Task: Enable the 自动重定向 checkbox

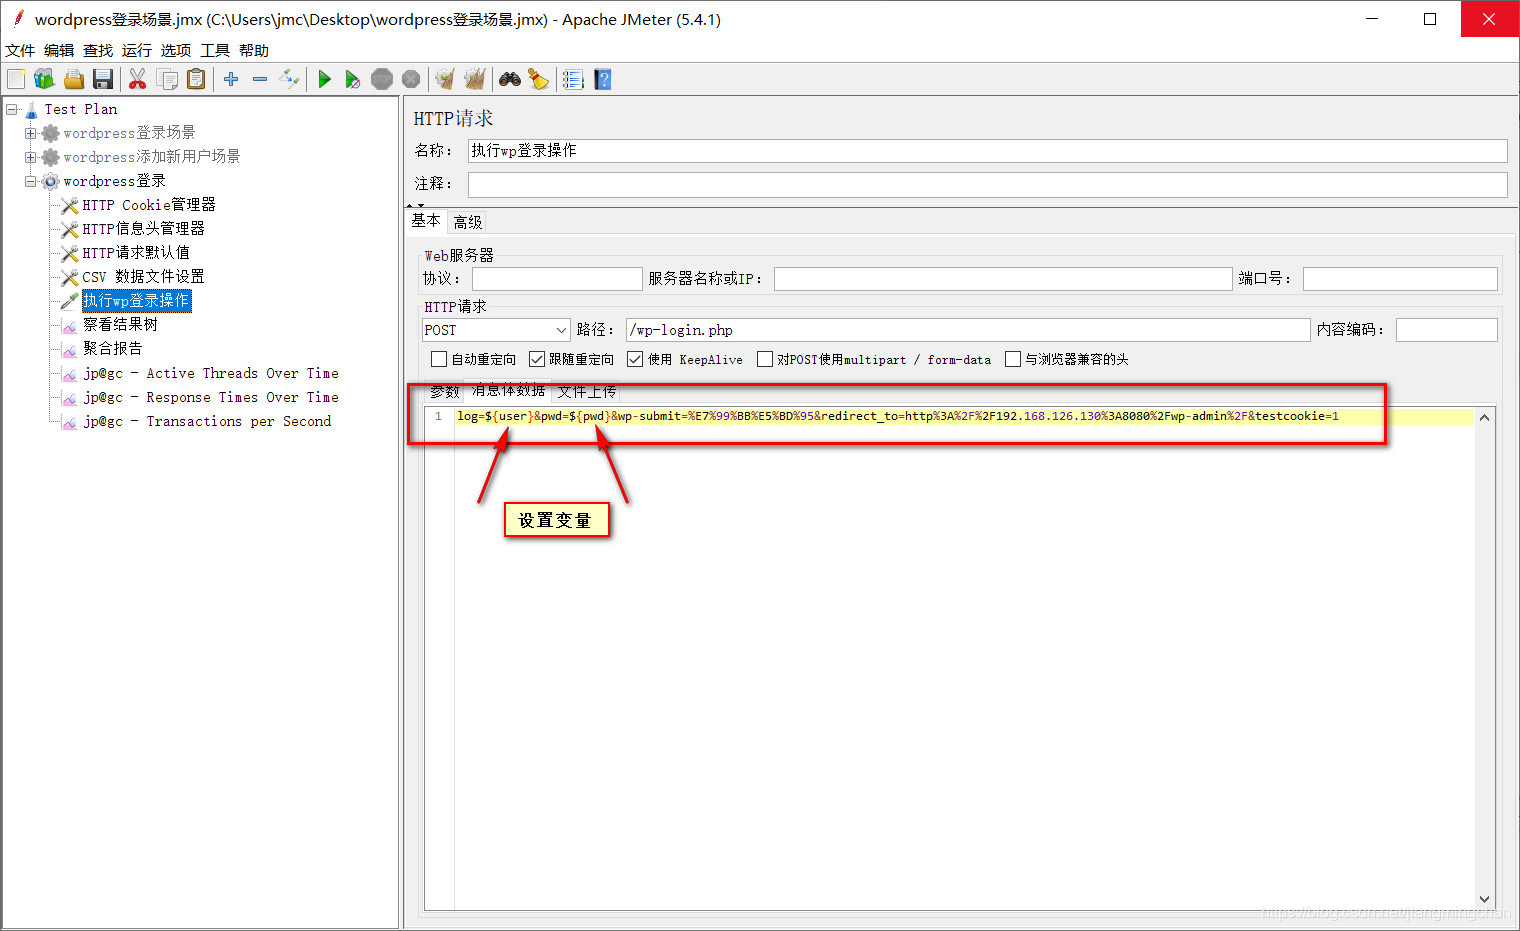Action: (439, 359)
